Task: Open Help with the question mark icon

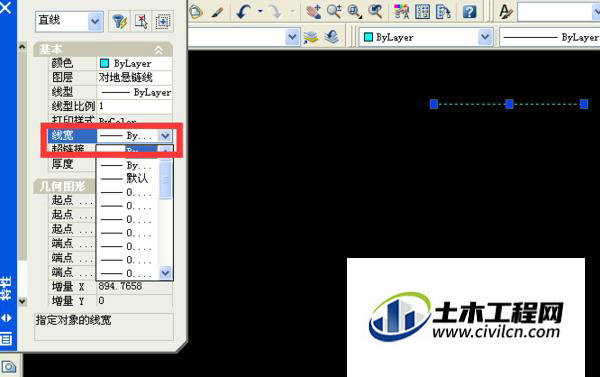Action: (x=469, y=11)
